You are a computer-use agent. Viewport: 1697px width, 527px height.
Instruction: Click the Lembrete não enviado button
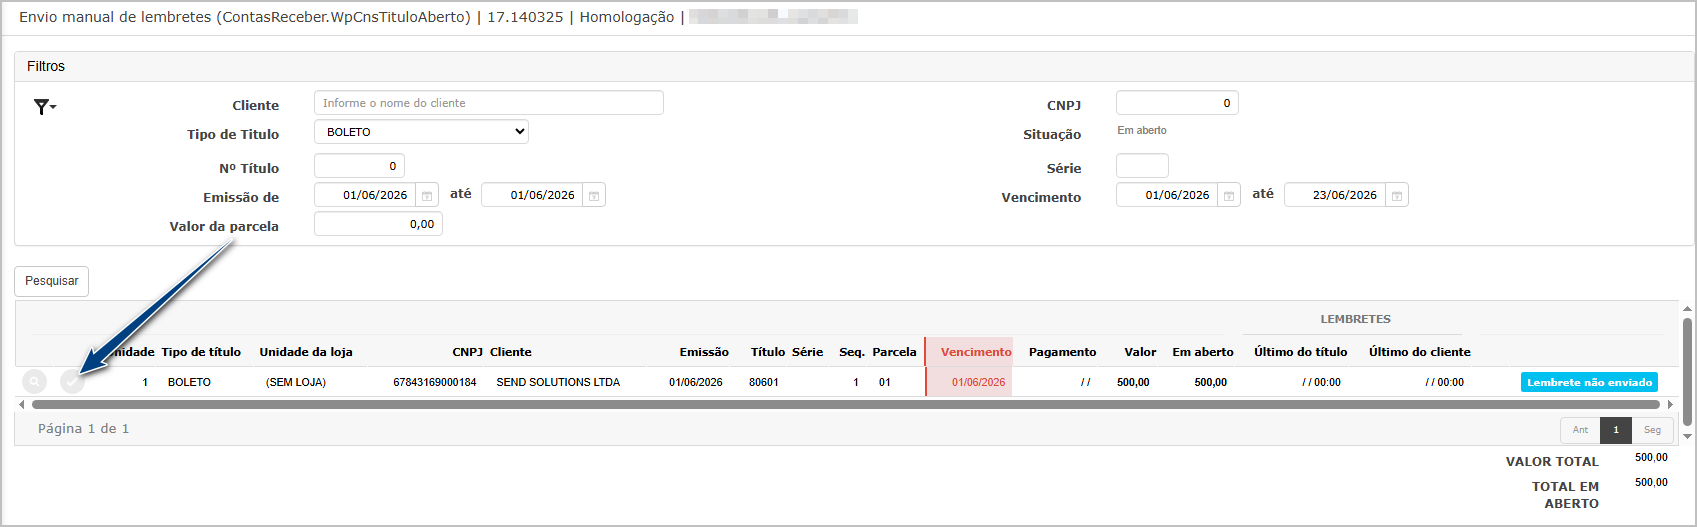1589,382
